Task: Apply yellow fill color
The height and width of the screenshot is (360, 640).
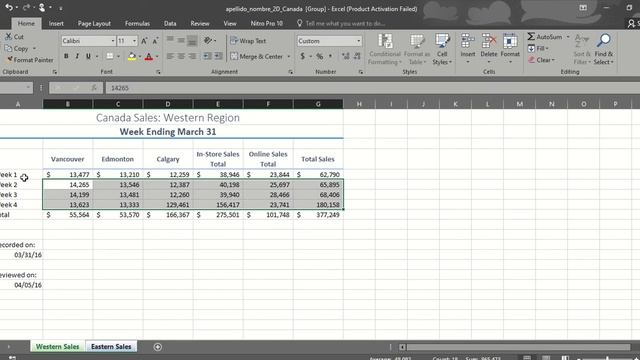Action: pos(131,56)
